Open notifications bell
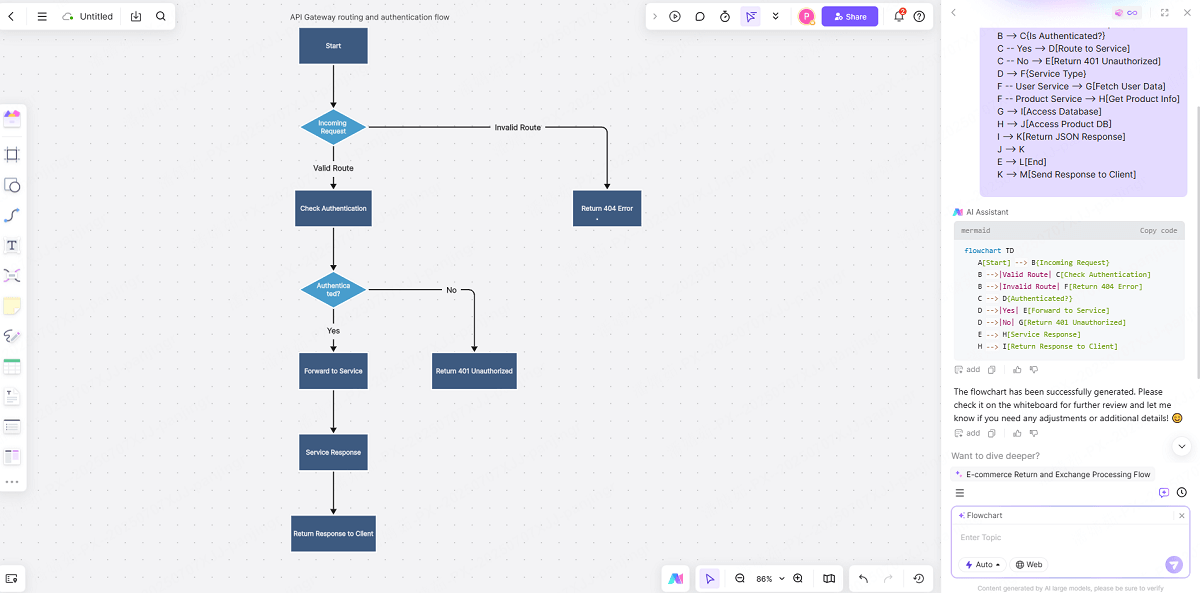This screenshot has height=593, width=1200. click(x=898, y=16)
